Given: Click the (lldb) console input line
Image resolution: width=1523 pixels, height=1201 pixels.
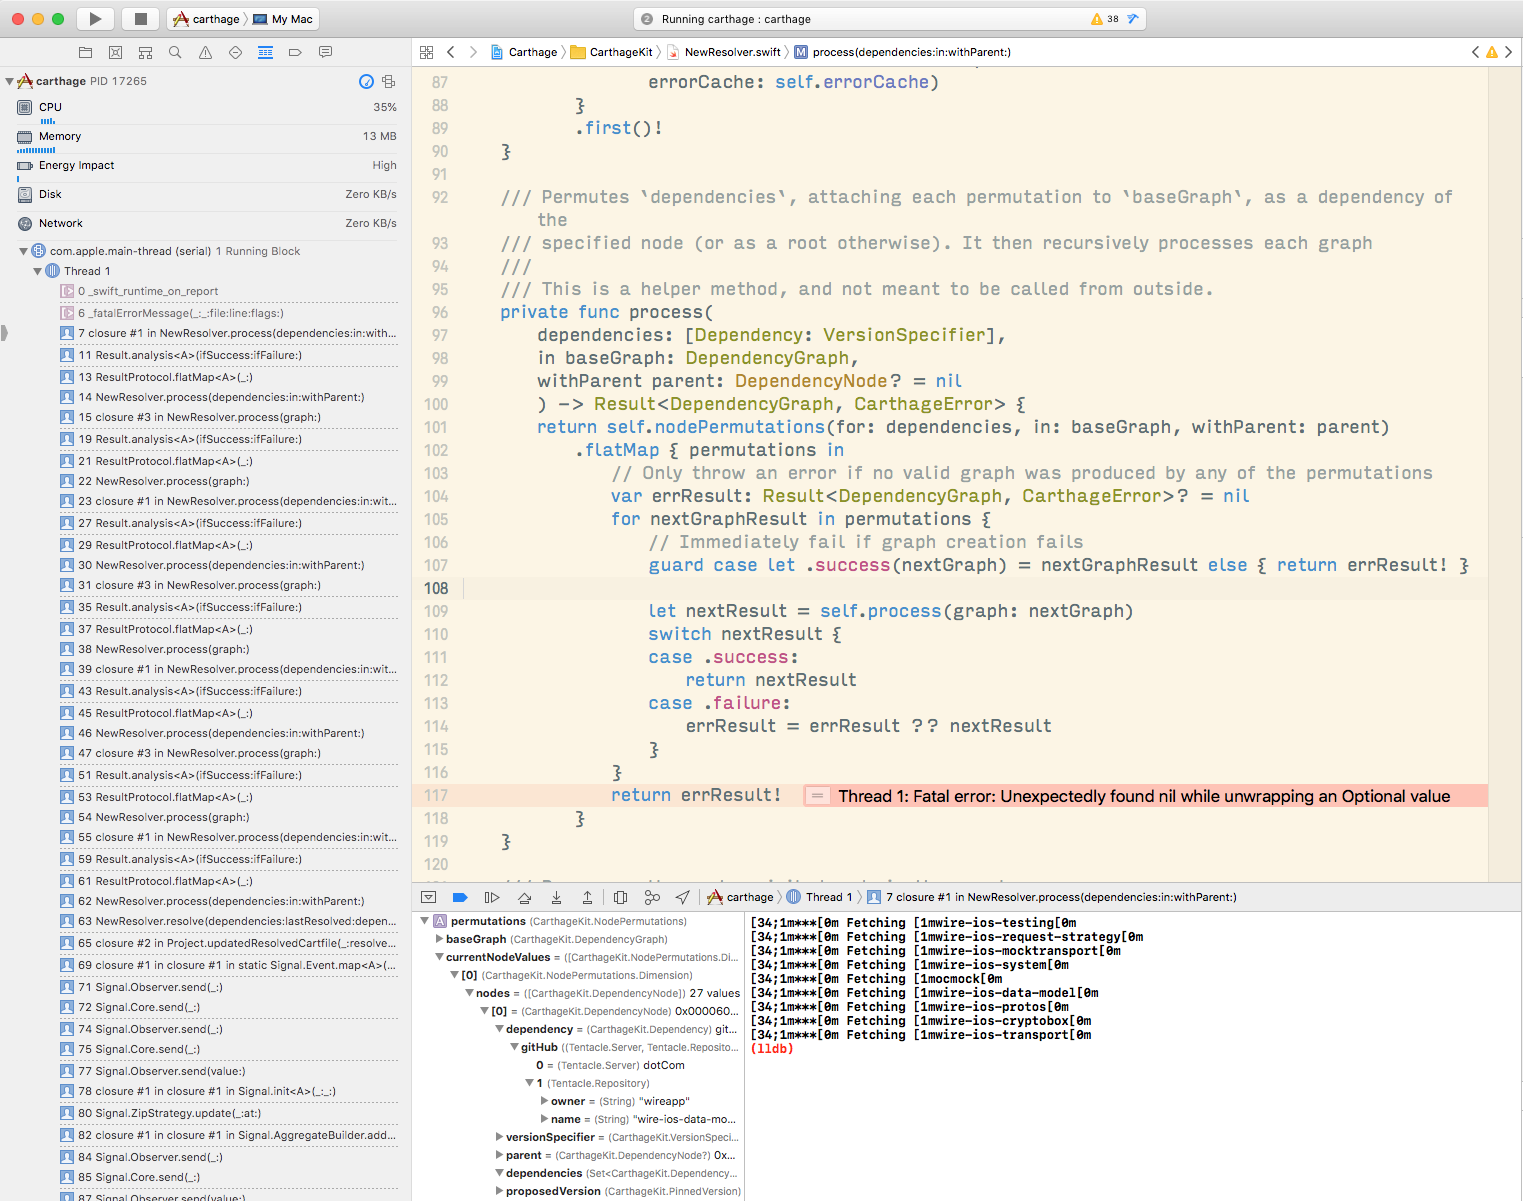Looking at the screenshot, I should tap(850, 1048).
